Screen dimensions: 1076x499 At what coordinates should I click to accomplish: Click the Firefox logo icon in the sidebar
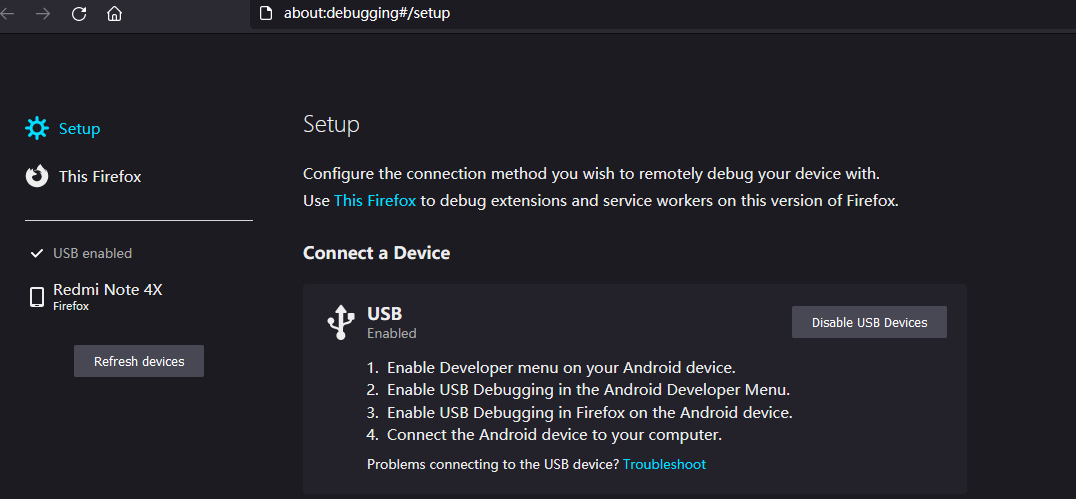tap(37, 176)
